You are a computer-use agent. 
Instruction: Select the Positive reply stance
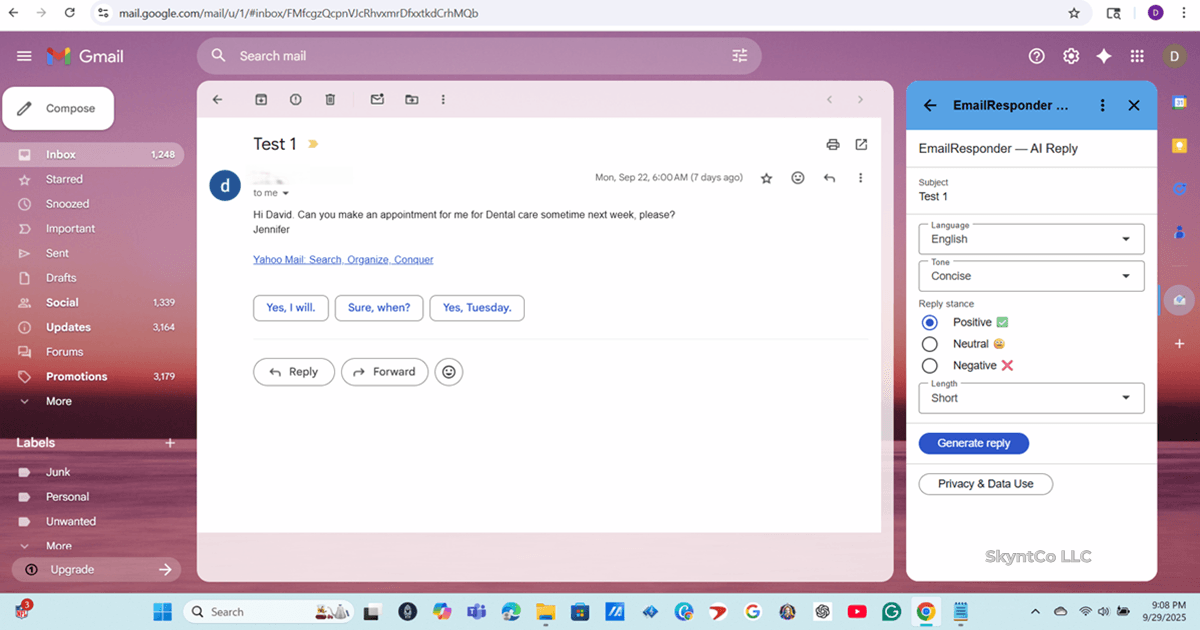click(x=929, y=321)
